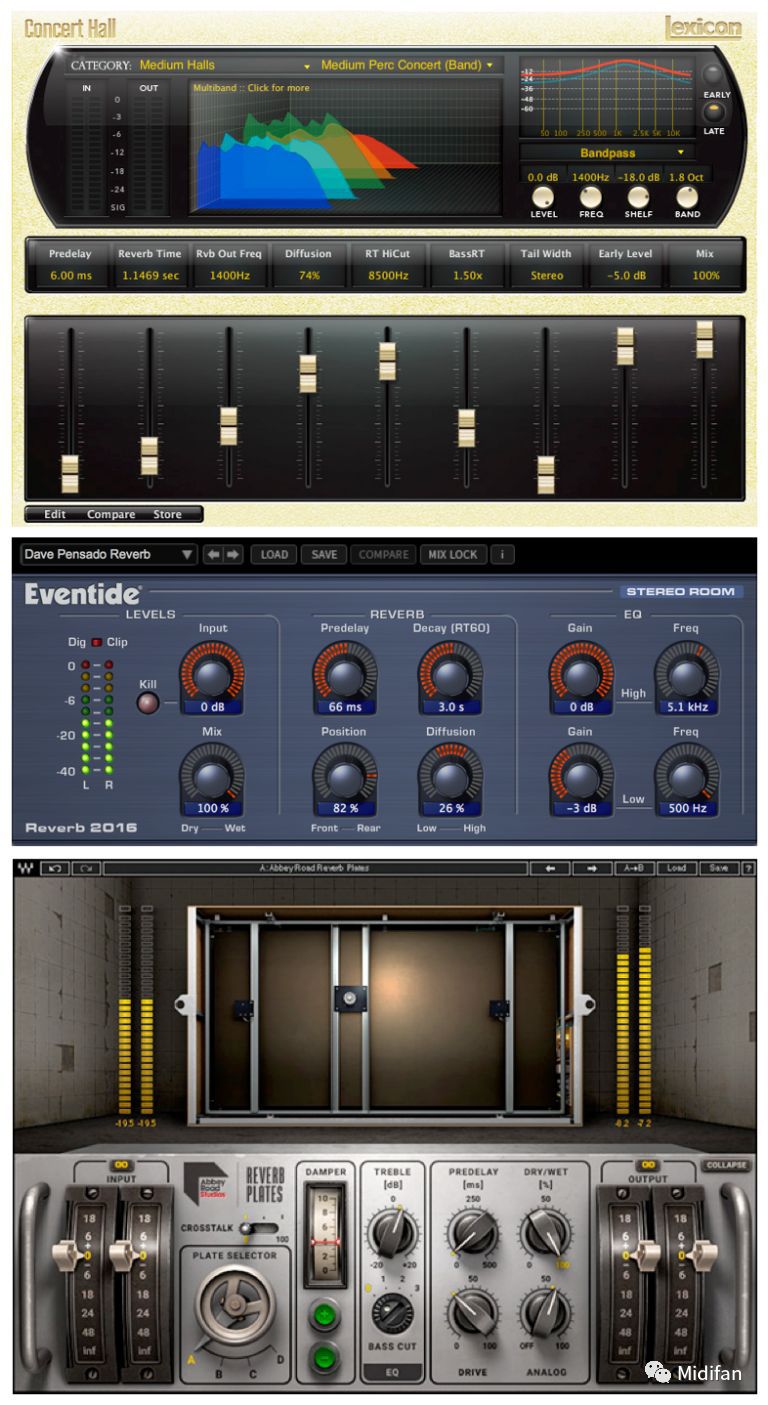Click the Eventide Position knob
The height and width of the screenshot is (1405, 768).
tap(344, 779)
